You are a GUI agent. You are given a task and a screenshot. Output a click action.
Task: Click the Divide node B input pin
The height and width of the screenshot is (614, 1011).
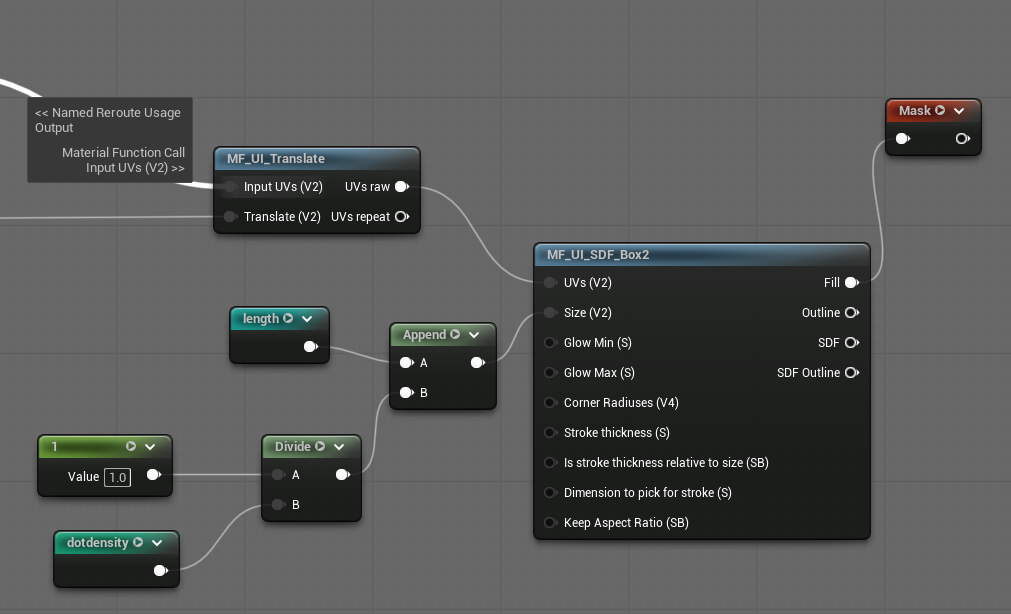278,505
